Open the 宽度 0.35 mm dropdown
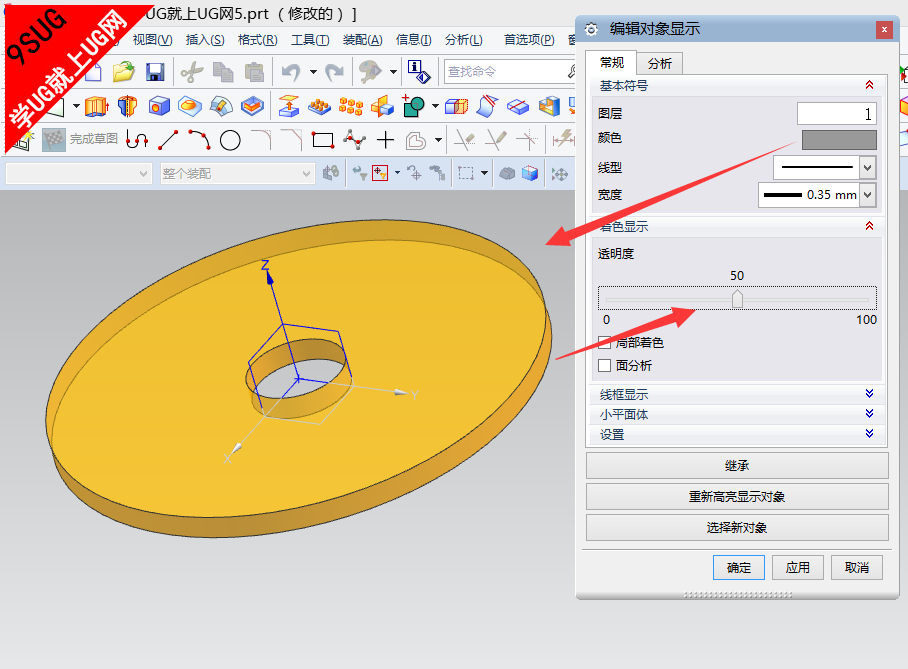The image size is (908, 669). pyautogui.click(x=867, y=195)
